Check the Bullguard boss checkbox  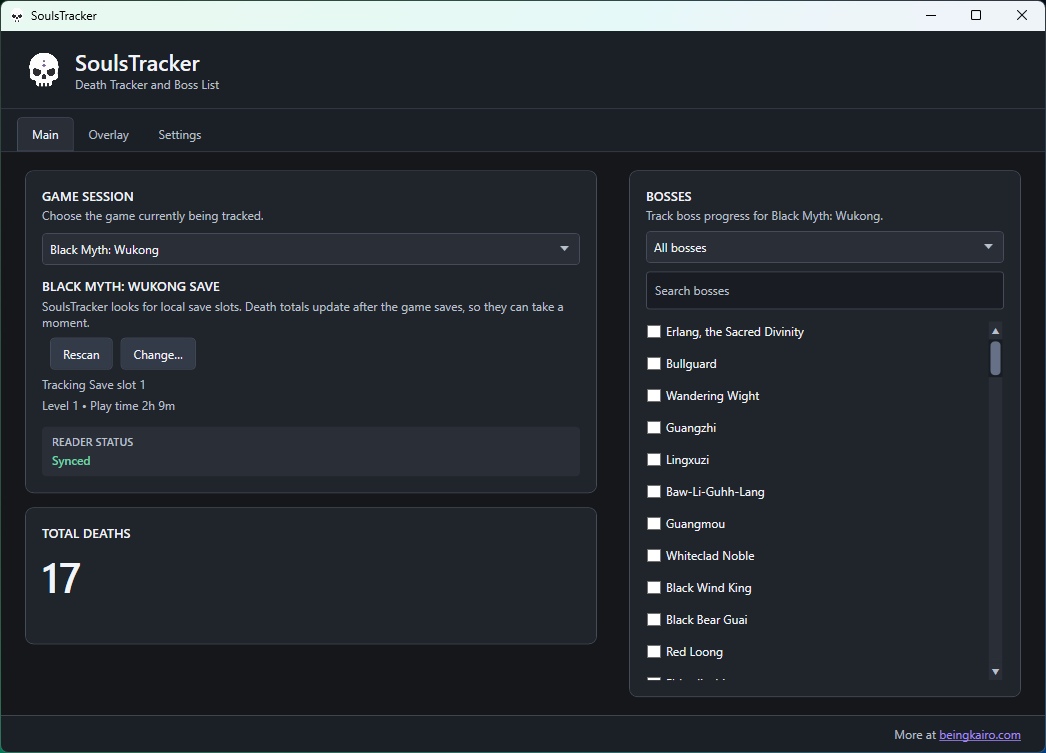click(x=654, y=363)
